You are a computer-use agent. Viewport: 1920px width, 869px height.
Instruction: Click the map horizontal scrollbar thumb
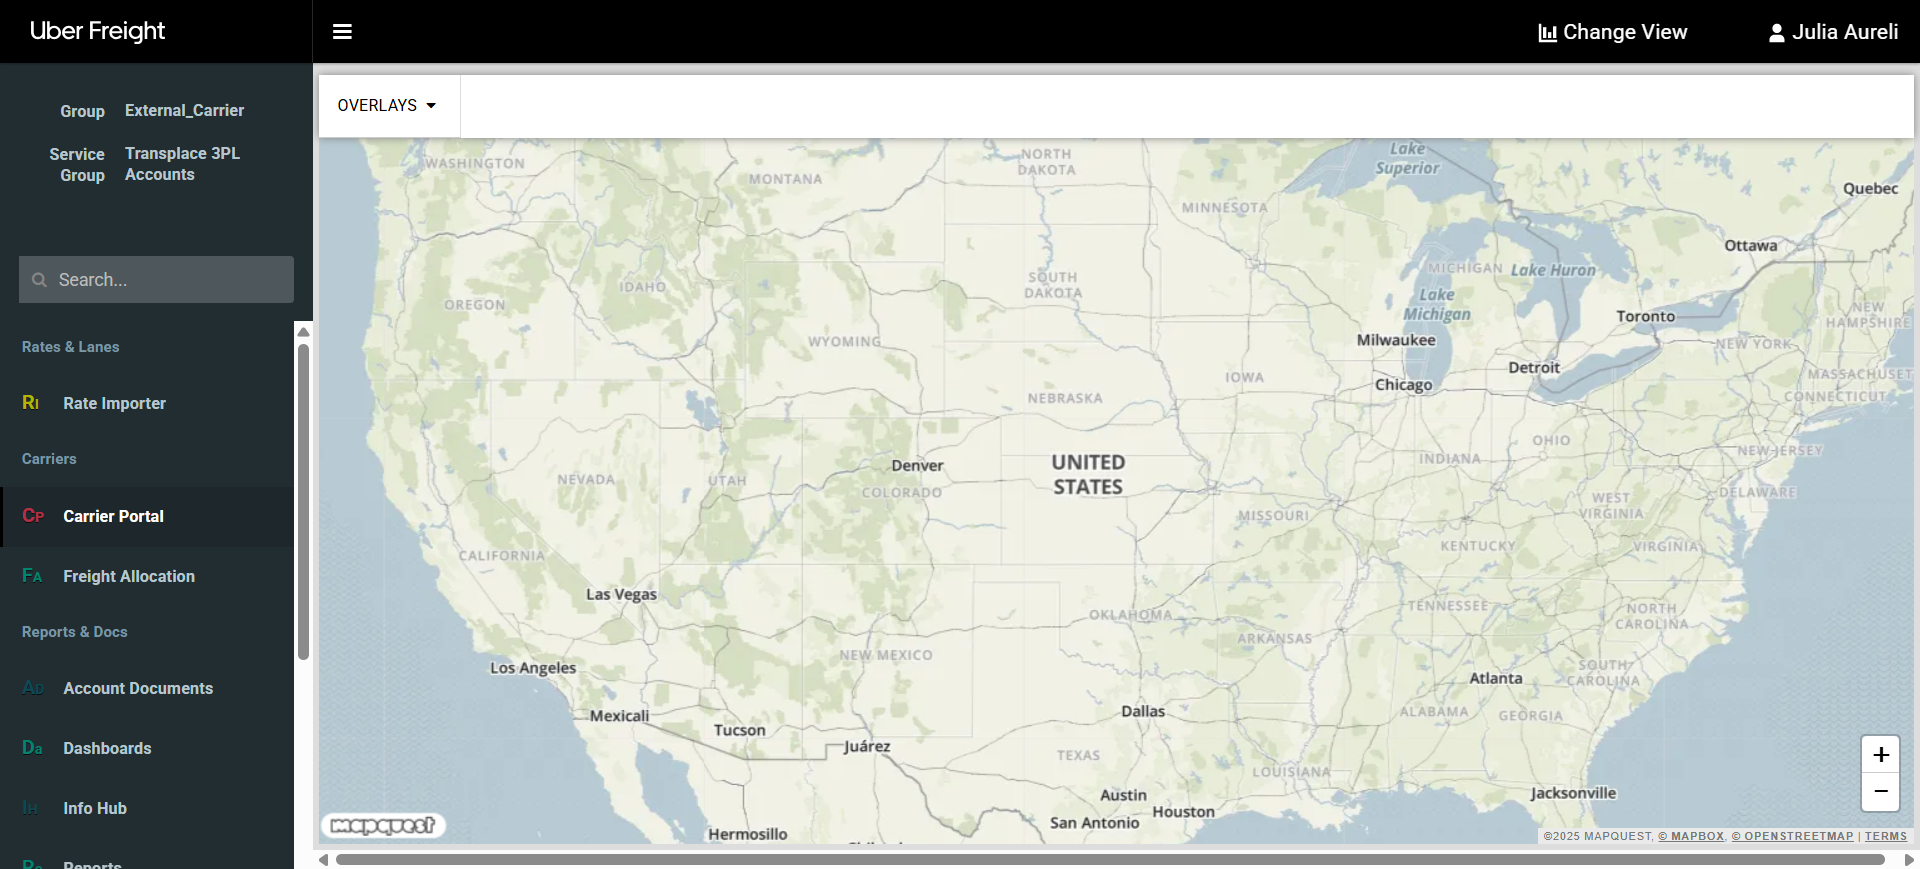[x=1110, y=860]
